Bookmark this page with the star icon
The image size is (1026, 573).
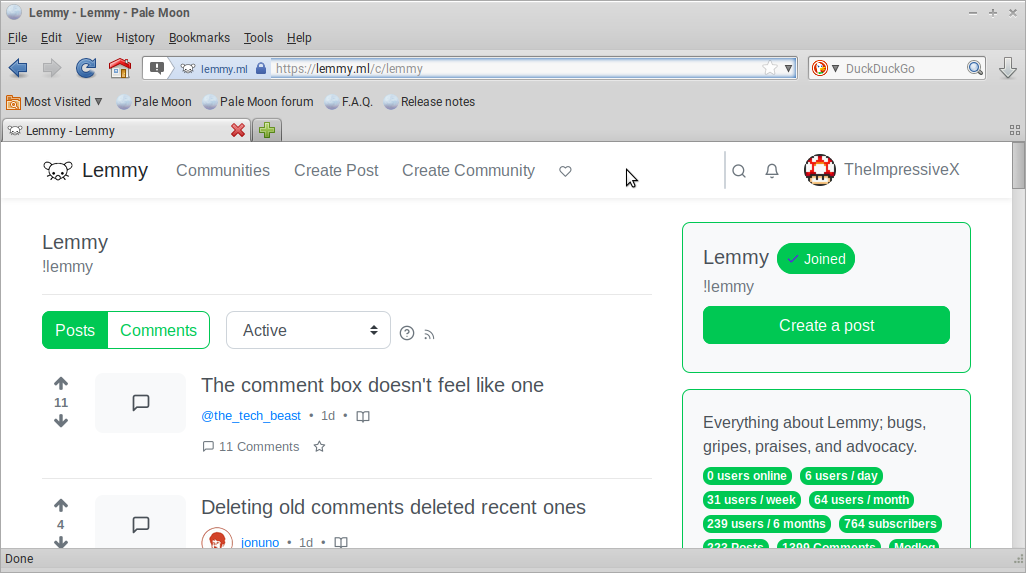pos(770,68)
